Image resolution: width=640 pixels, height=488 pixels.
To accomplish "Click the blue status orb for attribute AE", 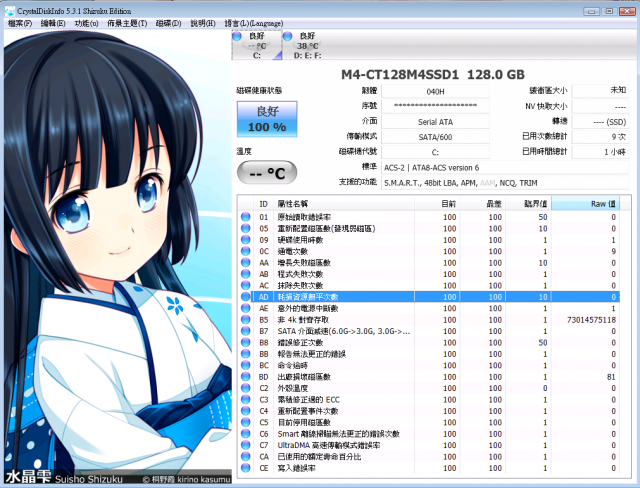I will point(245,308).
